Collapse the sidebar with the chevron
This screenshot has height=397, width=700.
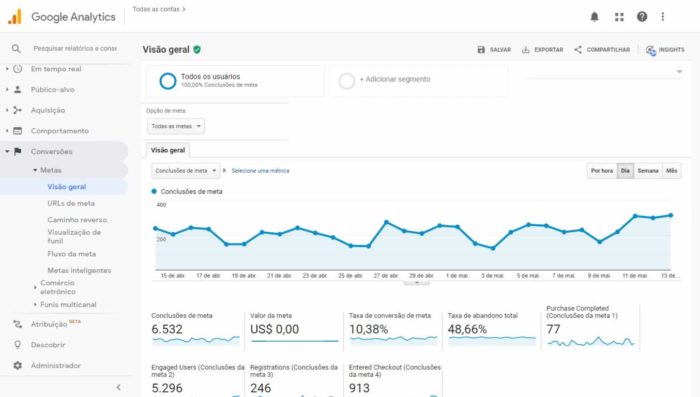(x=118, y=387)
